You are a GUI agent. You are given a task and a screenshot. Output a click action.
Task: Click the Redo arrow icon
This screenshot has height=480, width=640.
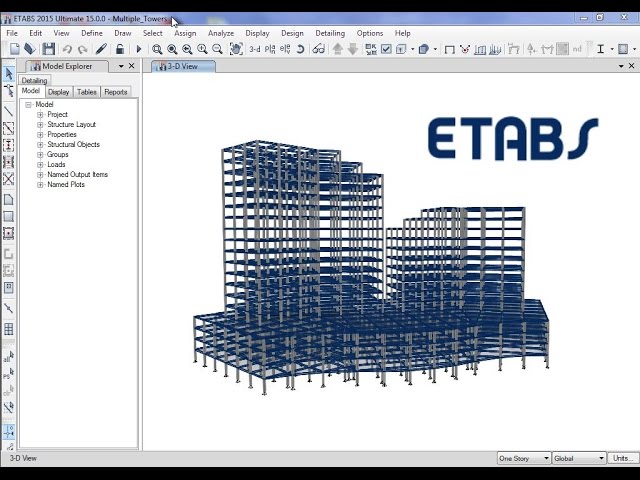coord(82,49)
